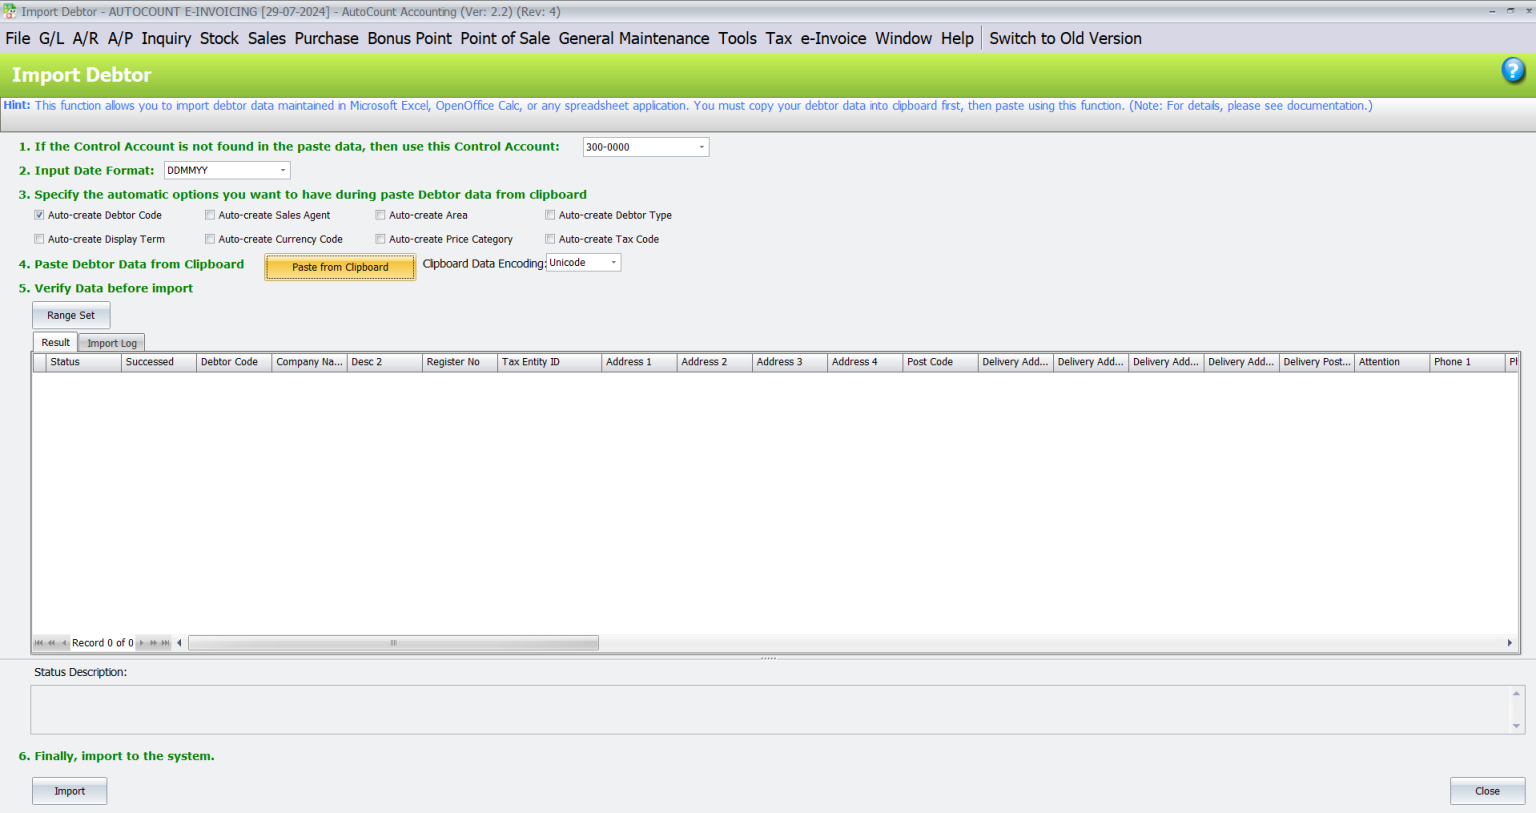Screen dimensions: 1536x813
Task: Tick Auto-create Area checkbox
Action: click(380, 215)
